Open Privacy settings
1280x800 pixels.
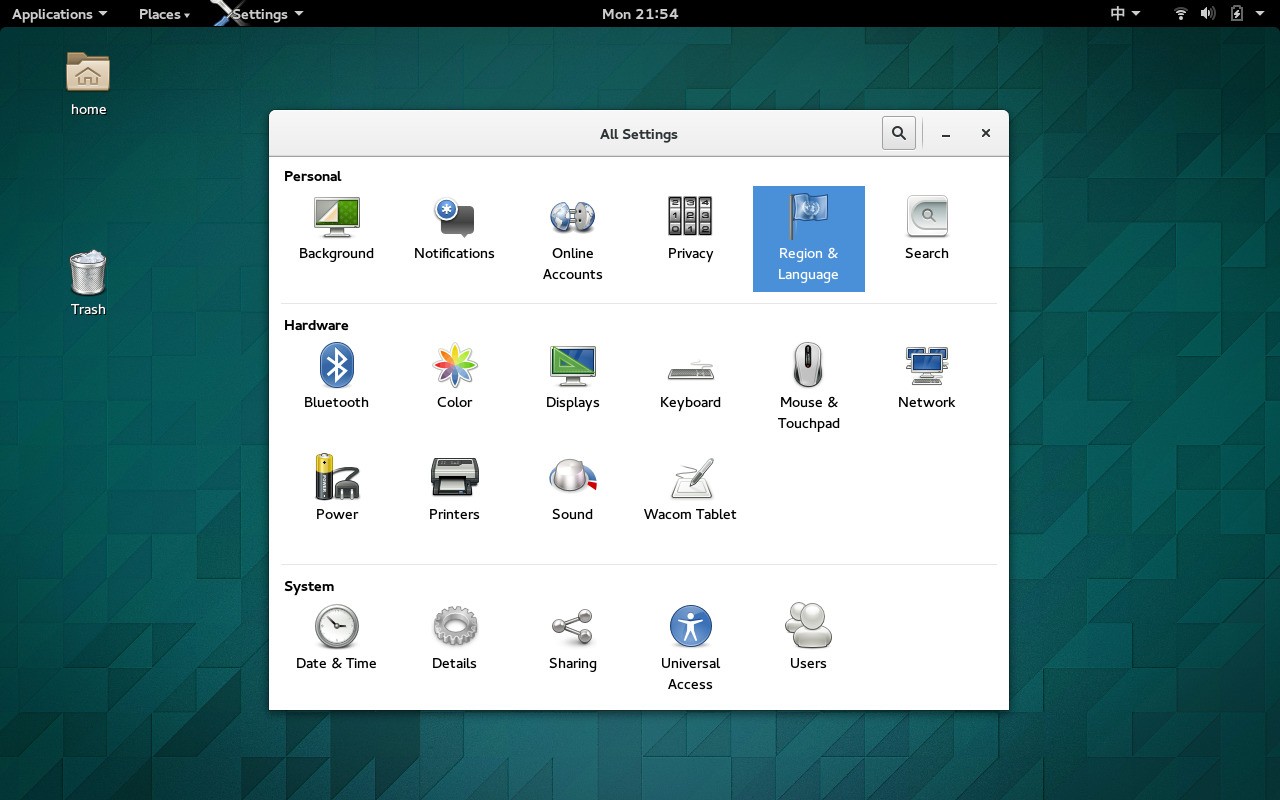pyautogui.click(x=690, y=228)
